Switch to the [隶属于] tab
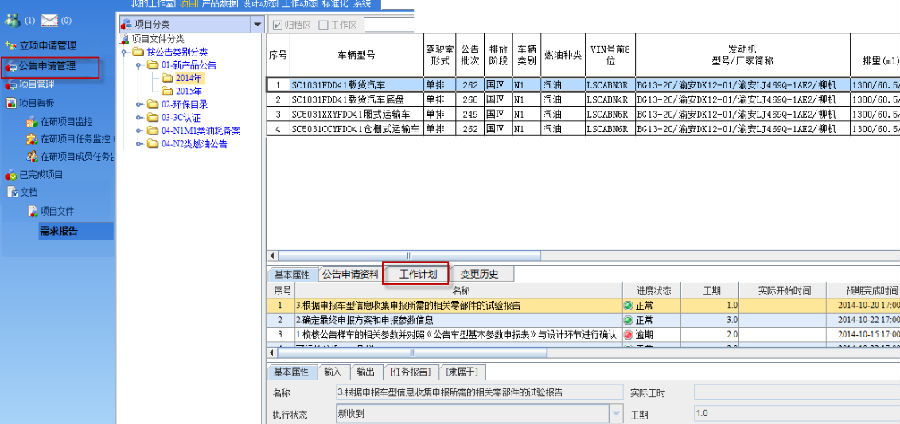This screenshot has width=900, height=424. pyautogui.click(x=464, y=372)
